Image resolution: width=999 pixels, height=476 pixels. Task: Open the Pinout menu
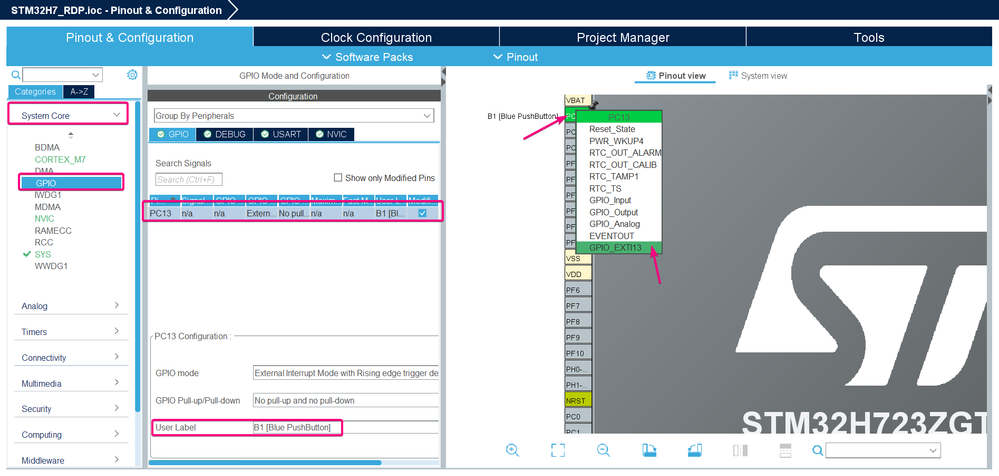[516, 57]
